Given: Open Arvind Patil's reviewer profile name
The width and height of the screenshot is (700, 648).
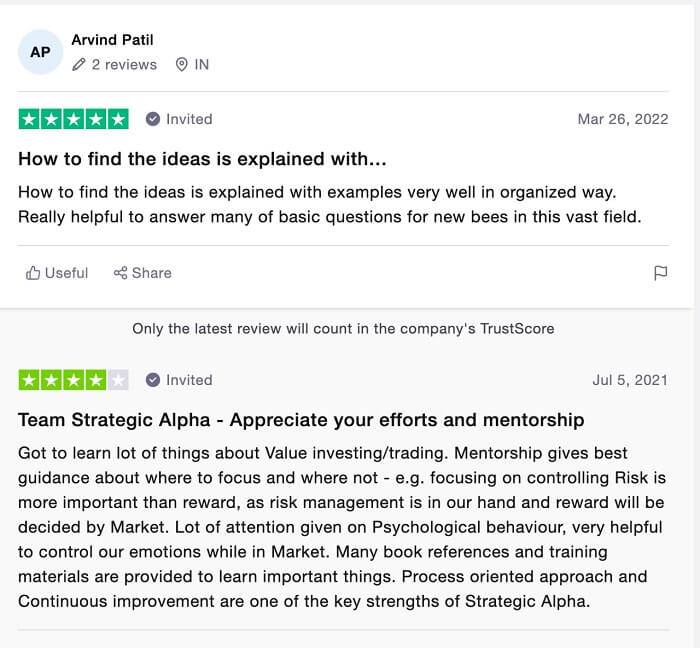Looking at the screenshot, I should [x=112, y=40].
